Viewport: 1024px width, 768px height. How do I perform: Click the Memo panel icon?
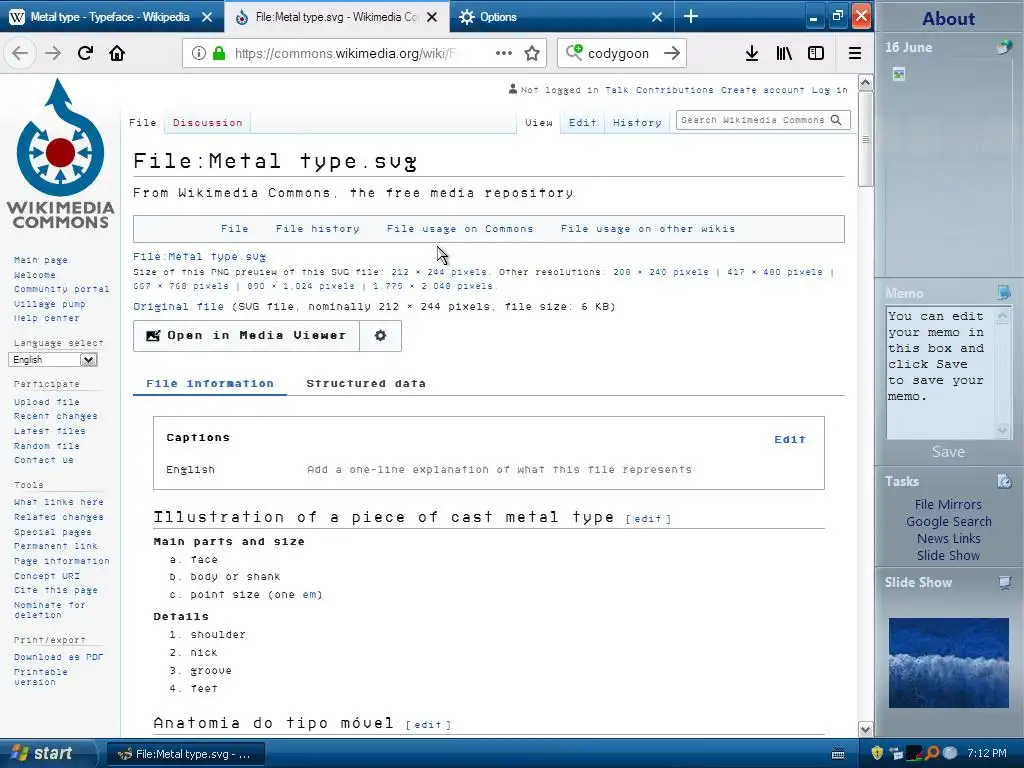pos(1004,292)
